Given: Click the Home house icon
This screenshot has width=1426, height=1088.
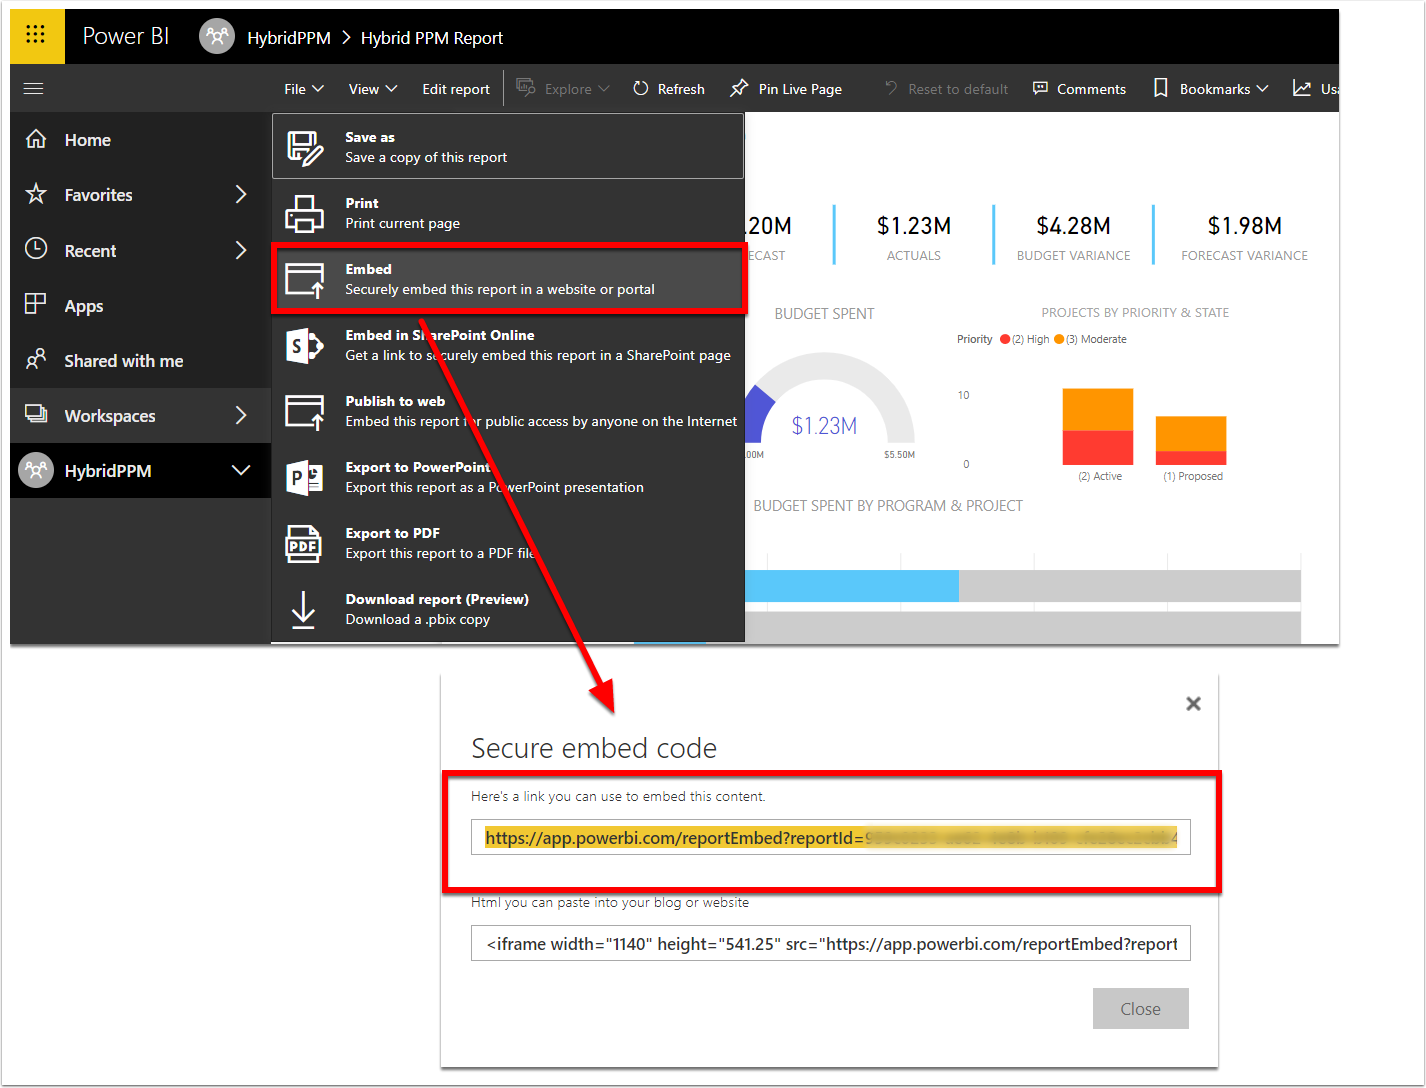Looking at the screenshot, I should [36, 139].
